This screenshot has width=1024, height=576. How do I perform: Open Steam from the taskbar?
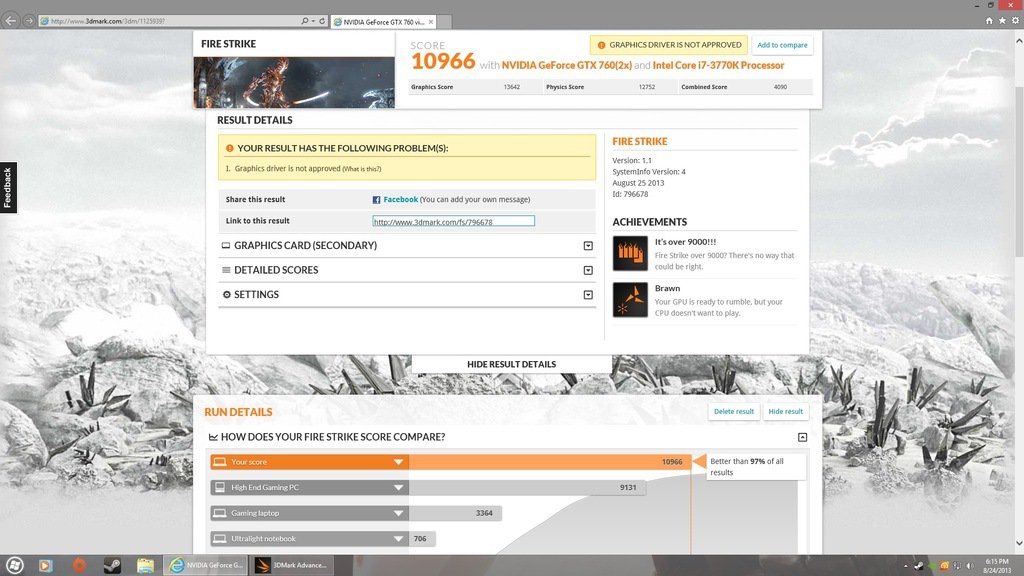coord(112,566)
